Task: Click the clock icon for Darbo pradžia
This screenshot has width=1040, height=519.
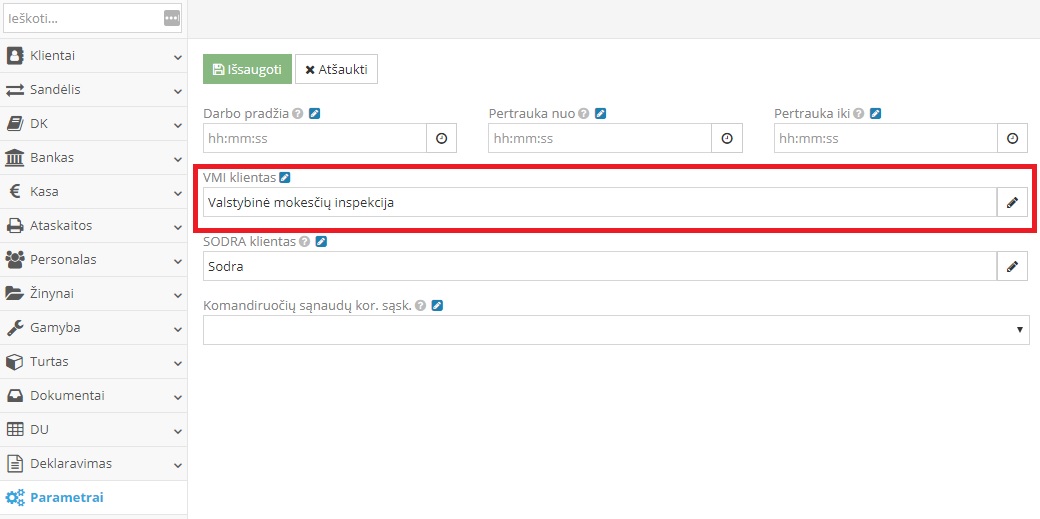Action: pyautogui.click(x=441, y=138)
